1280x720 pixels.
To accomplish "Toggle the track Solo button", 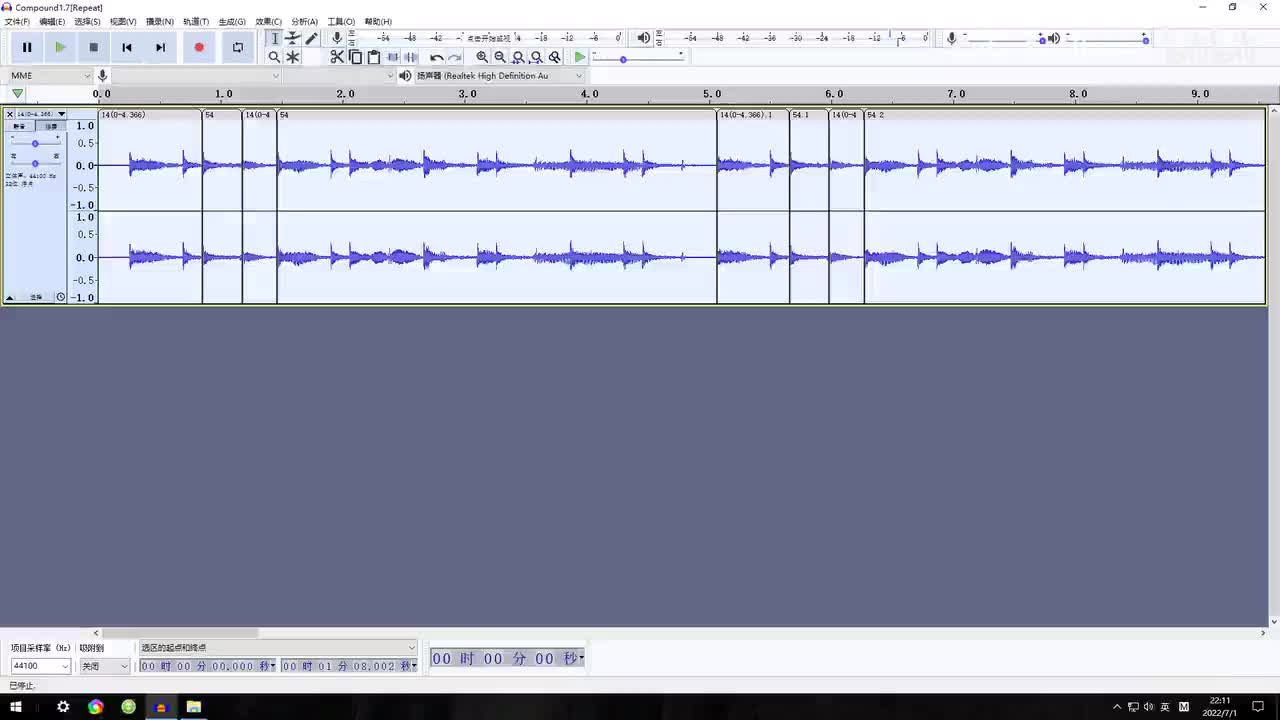I will point(49,126).
